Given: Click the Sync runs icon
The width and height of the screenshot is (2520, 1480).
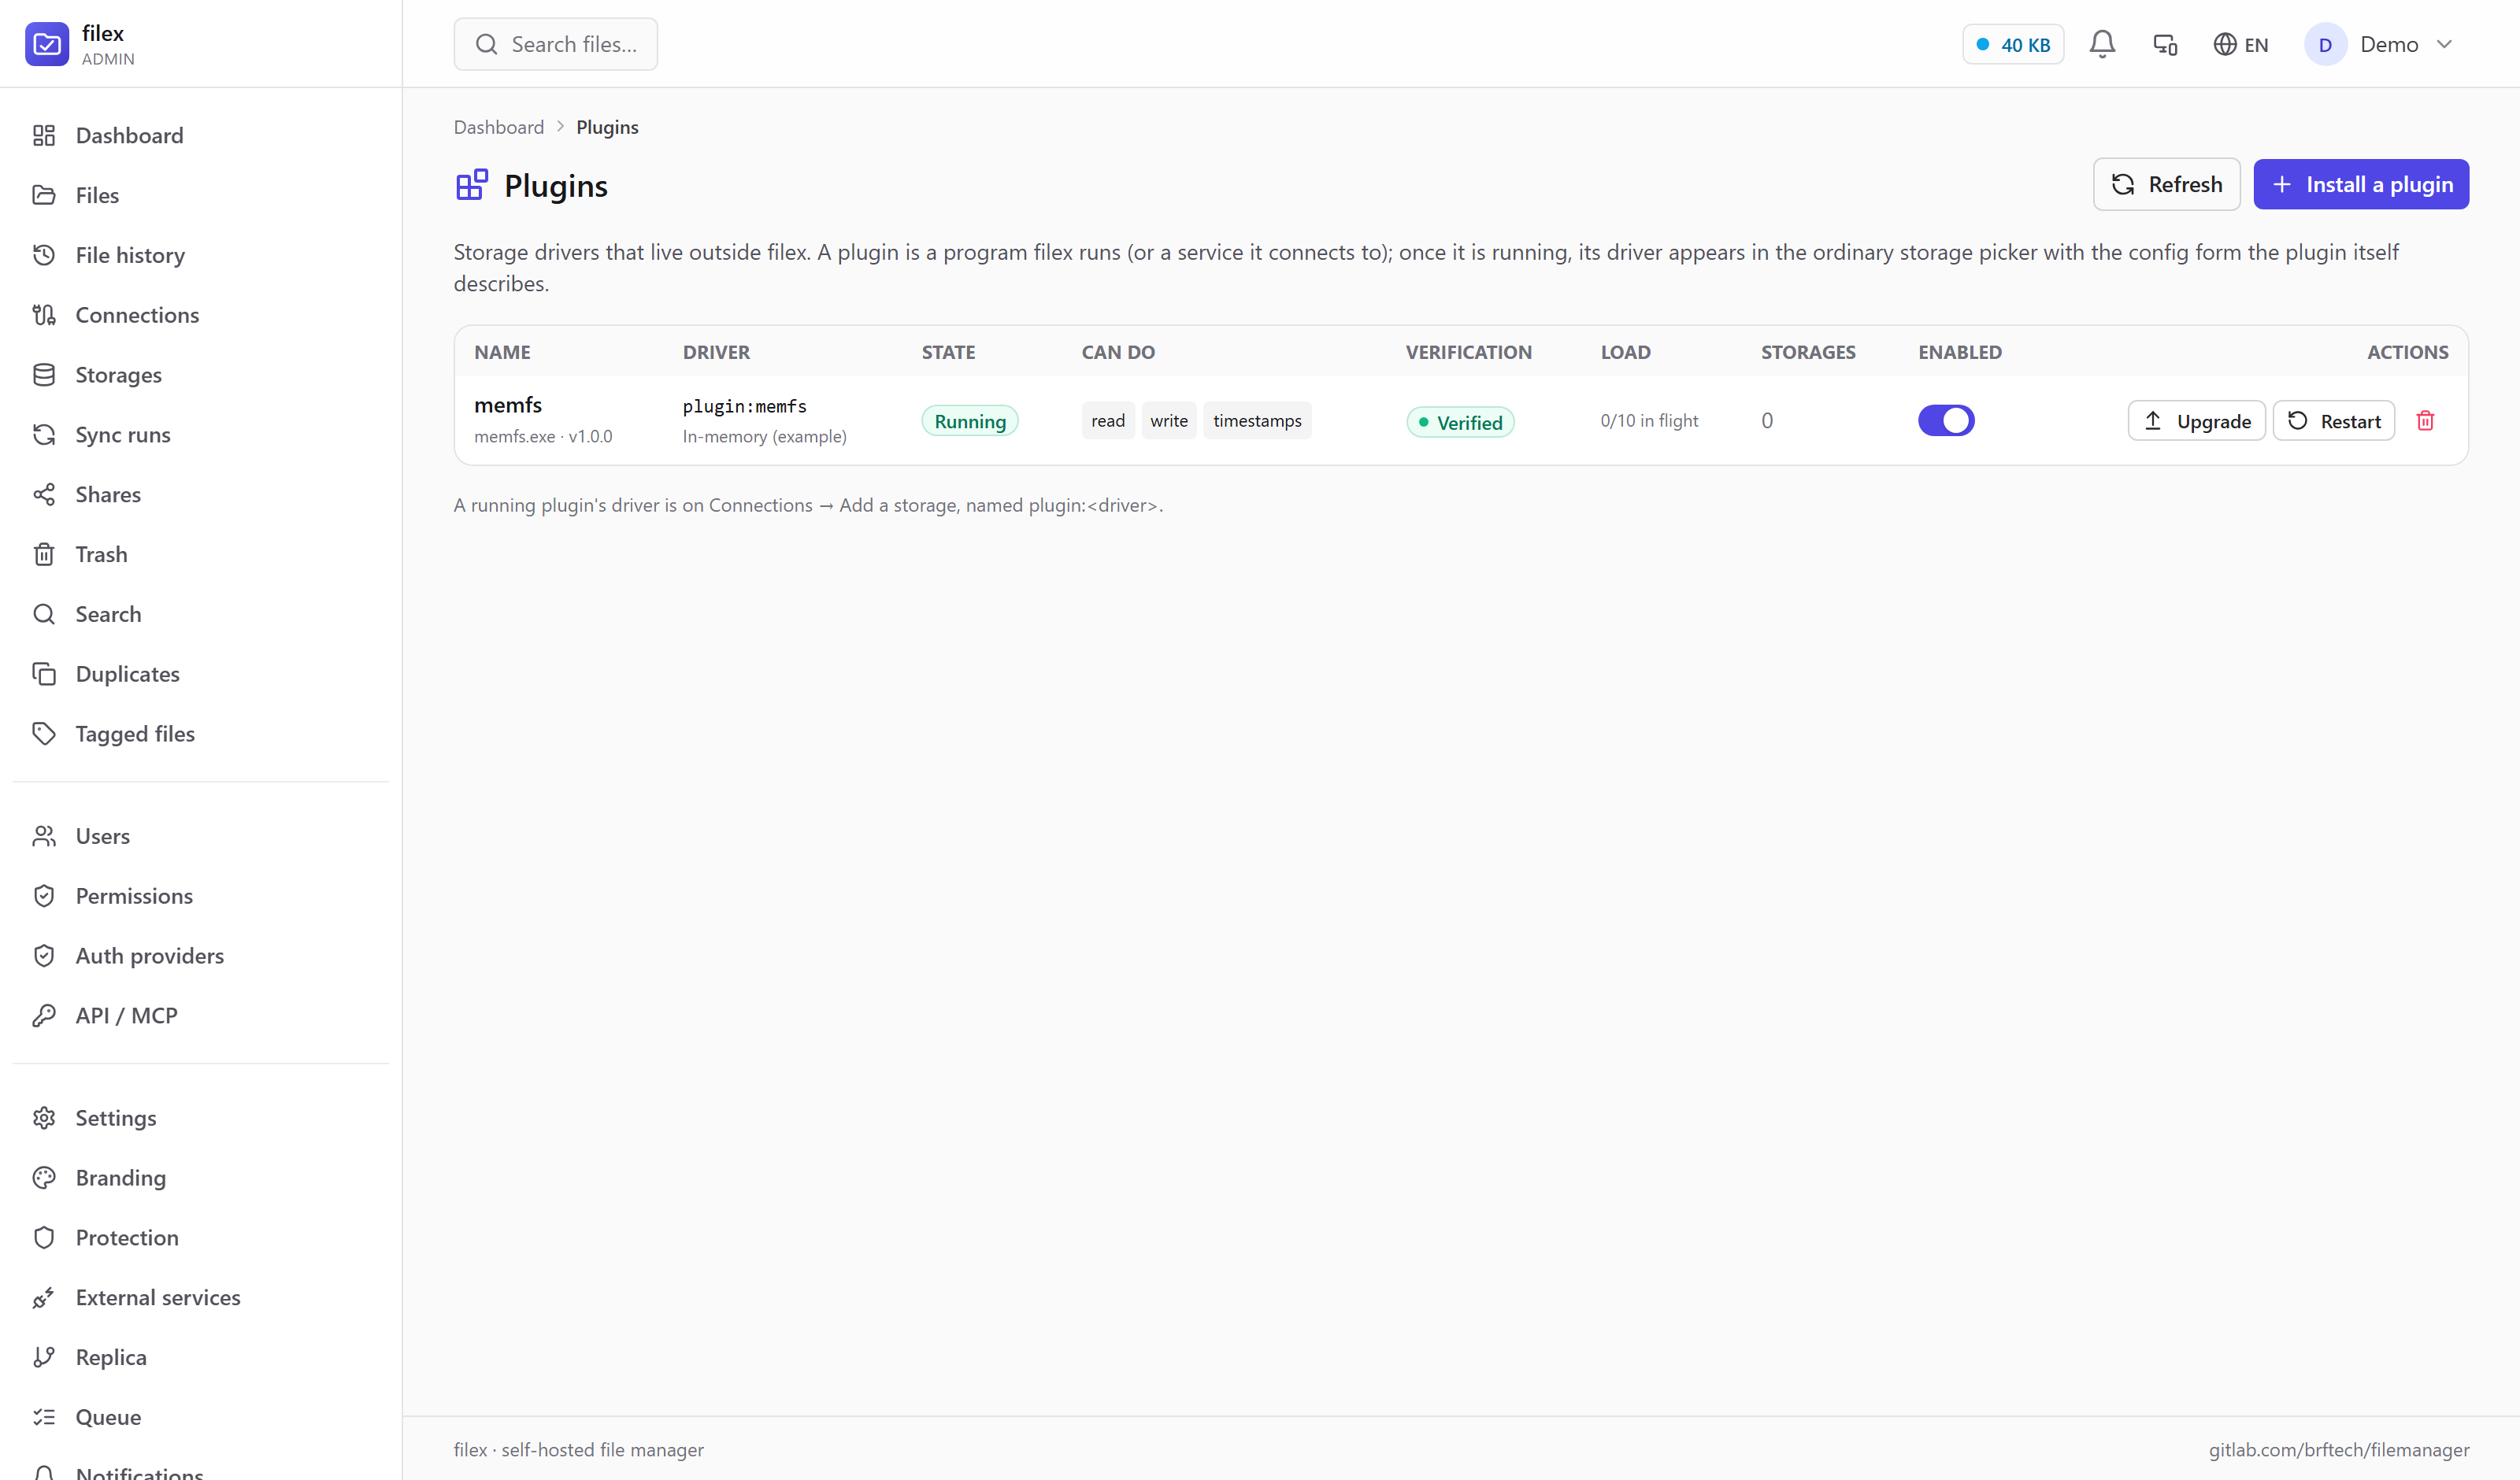Looking at the screenshot, I should [44, 435].
